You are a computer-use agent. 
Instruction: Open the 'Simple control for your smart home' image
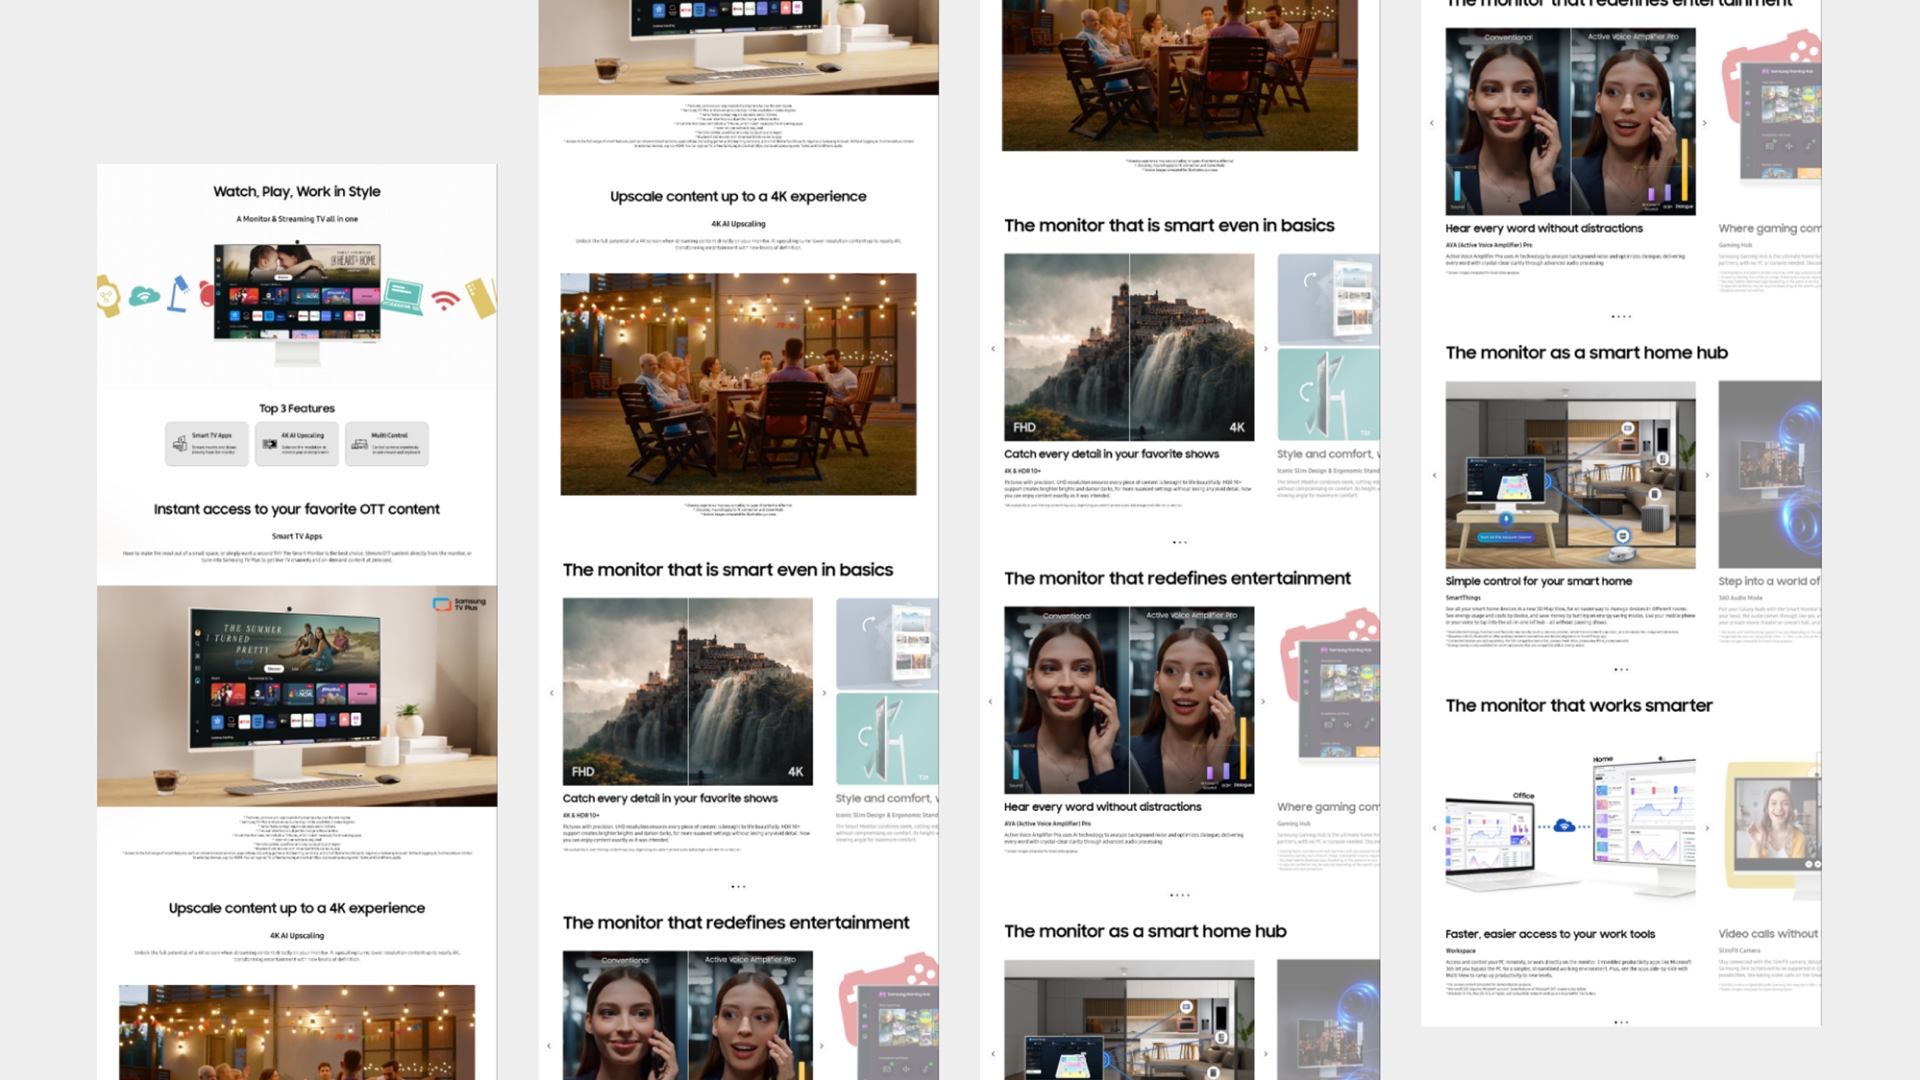click(x=1570, y=475)
